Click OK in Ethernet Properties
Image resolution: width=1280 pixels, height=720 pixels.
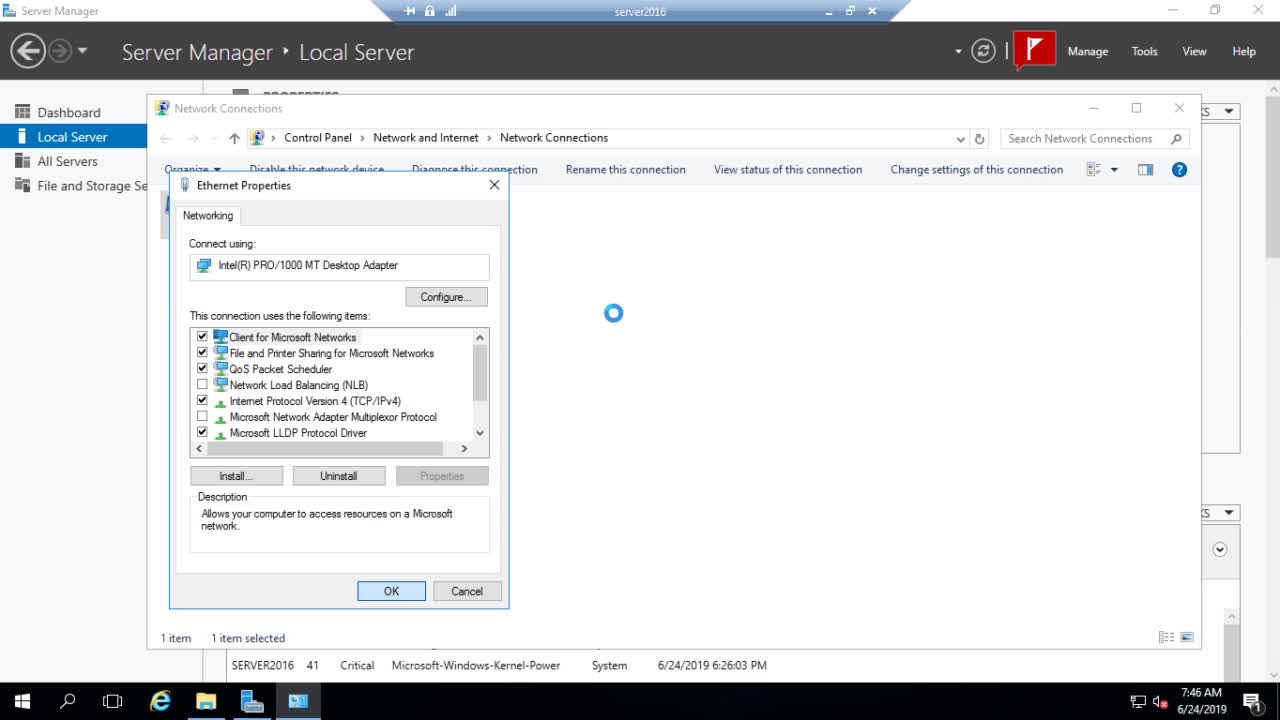(391, 591)
